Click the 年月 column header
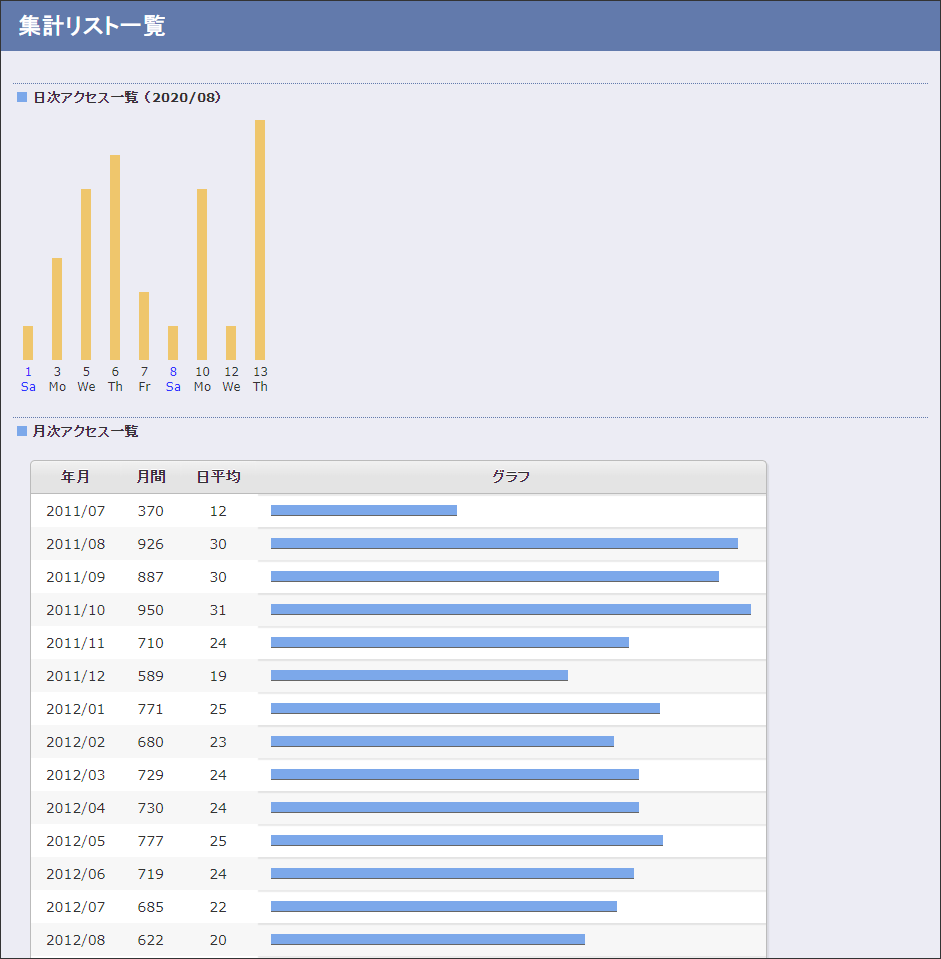The height and width of the screenshot is (959, 941). click(75, 477)
